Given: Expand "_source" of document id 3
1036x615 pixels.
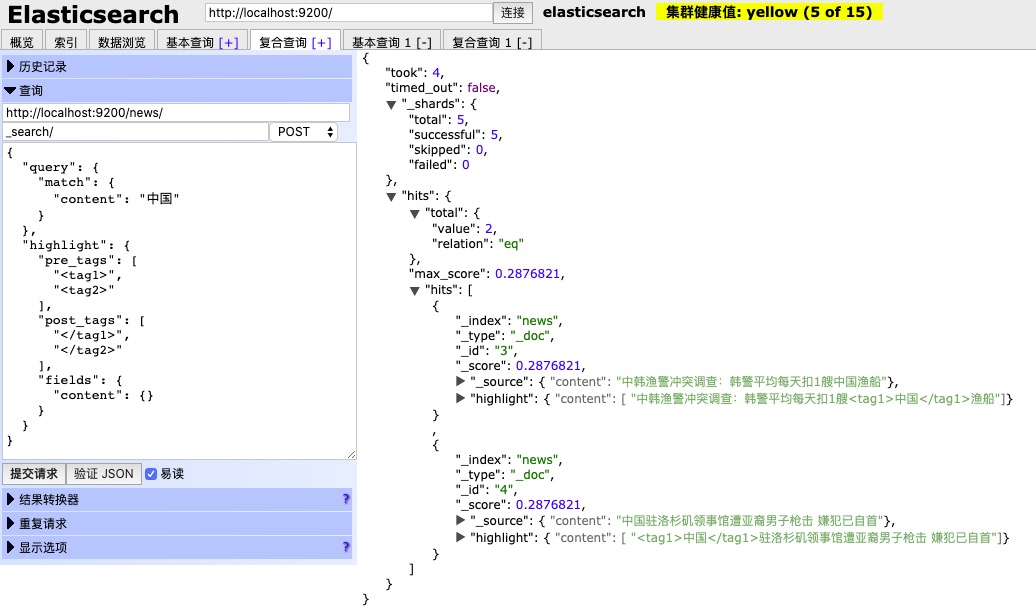Looking at the screenshot, I should 461,381.
